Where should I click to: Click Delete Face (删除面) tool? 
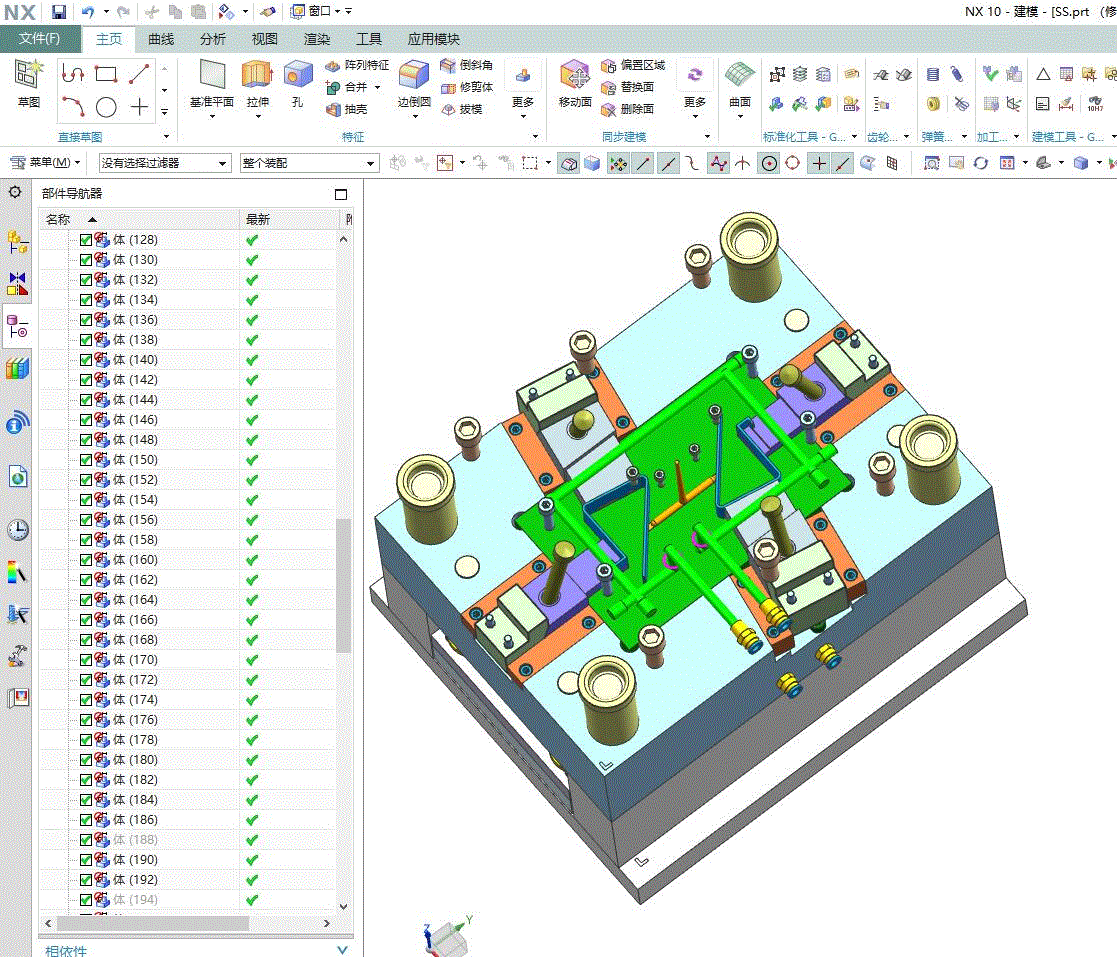(x=628, y=109)
